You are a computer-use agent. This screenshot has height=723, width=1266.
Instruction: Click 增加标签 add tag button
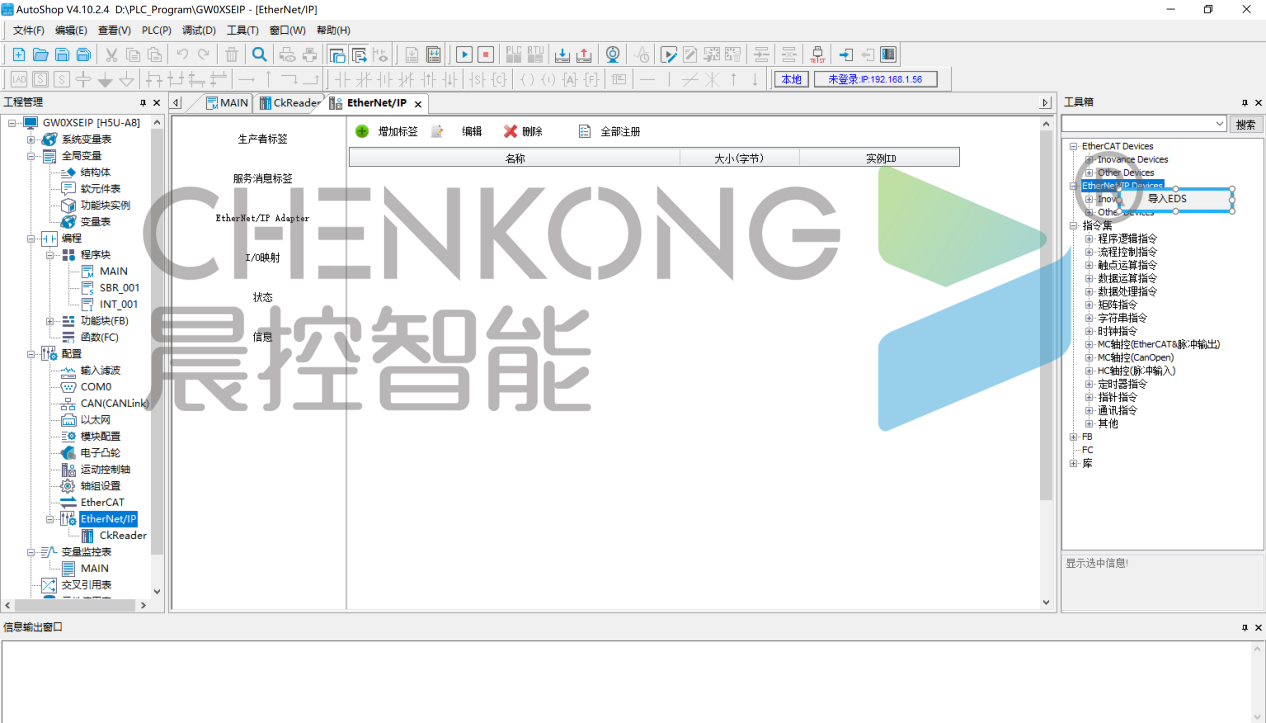tap(397, 131)
